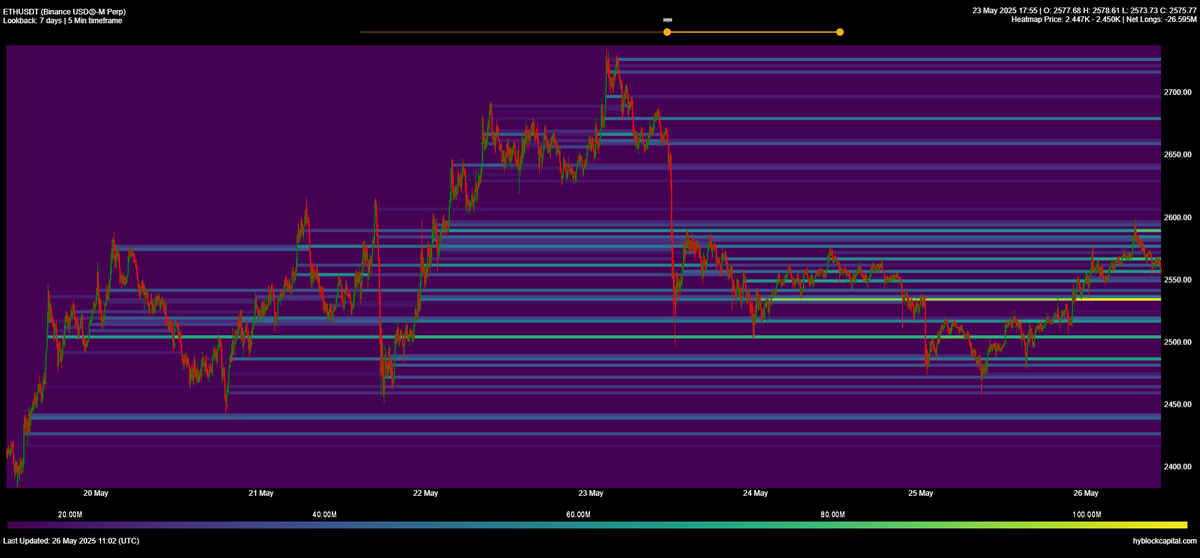Click the ETHUSDT (Binance USD-M Perp) title
Viewport: 1200px width, 558px height.
coord(64,11)
